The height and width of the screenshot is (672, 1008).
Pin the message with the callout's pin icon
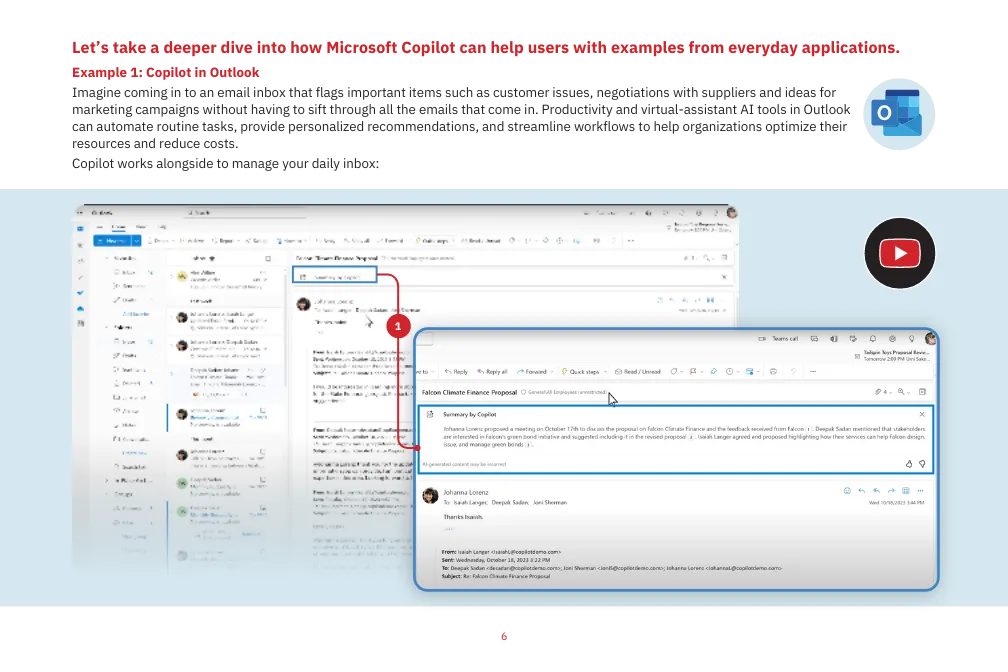pyautogui.click(x=714, y=372)
